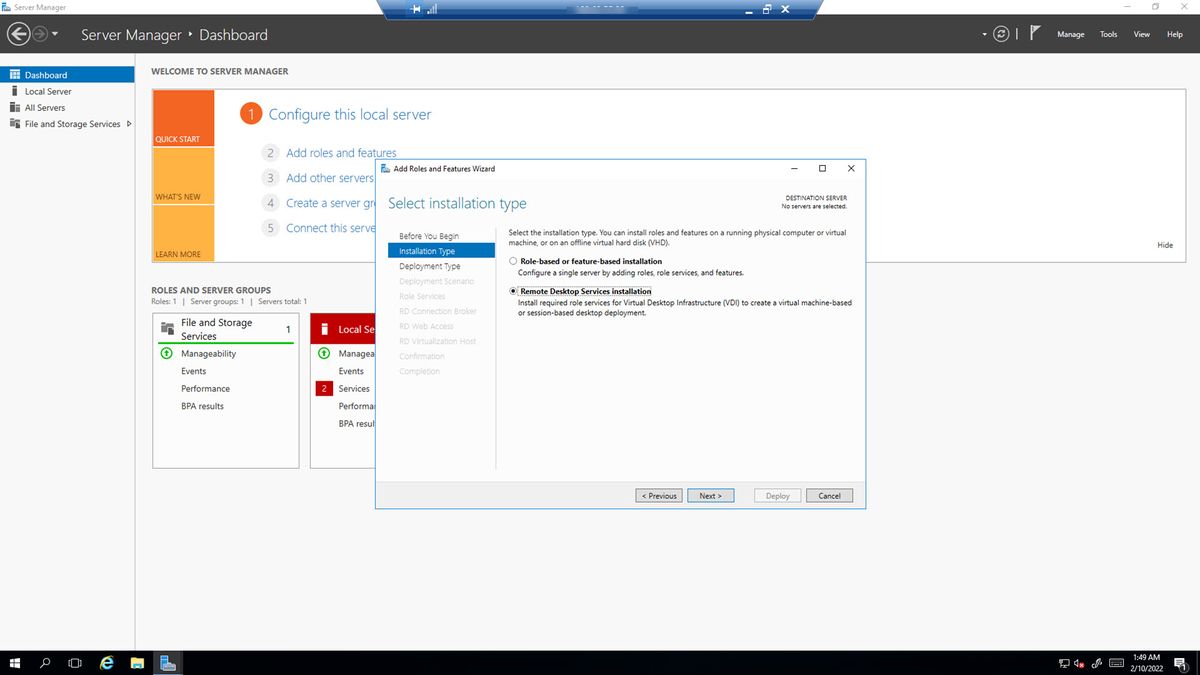Click the Previous button in the wizard

click(659, 496)
